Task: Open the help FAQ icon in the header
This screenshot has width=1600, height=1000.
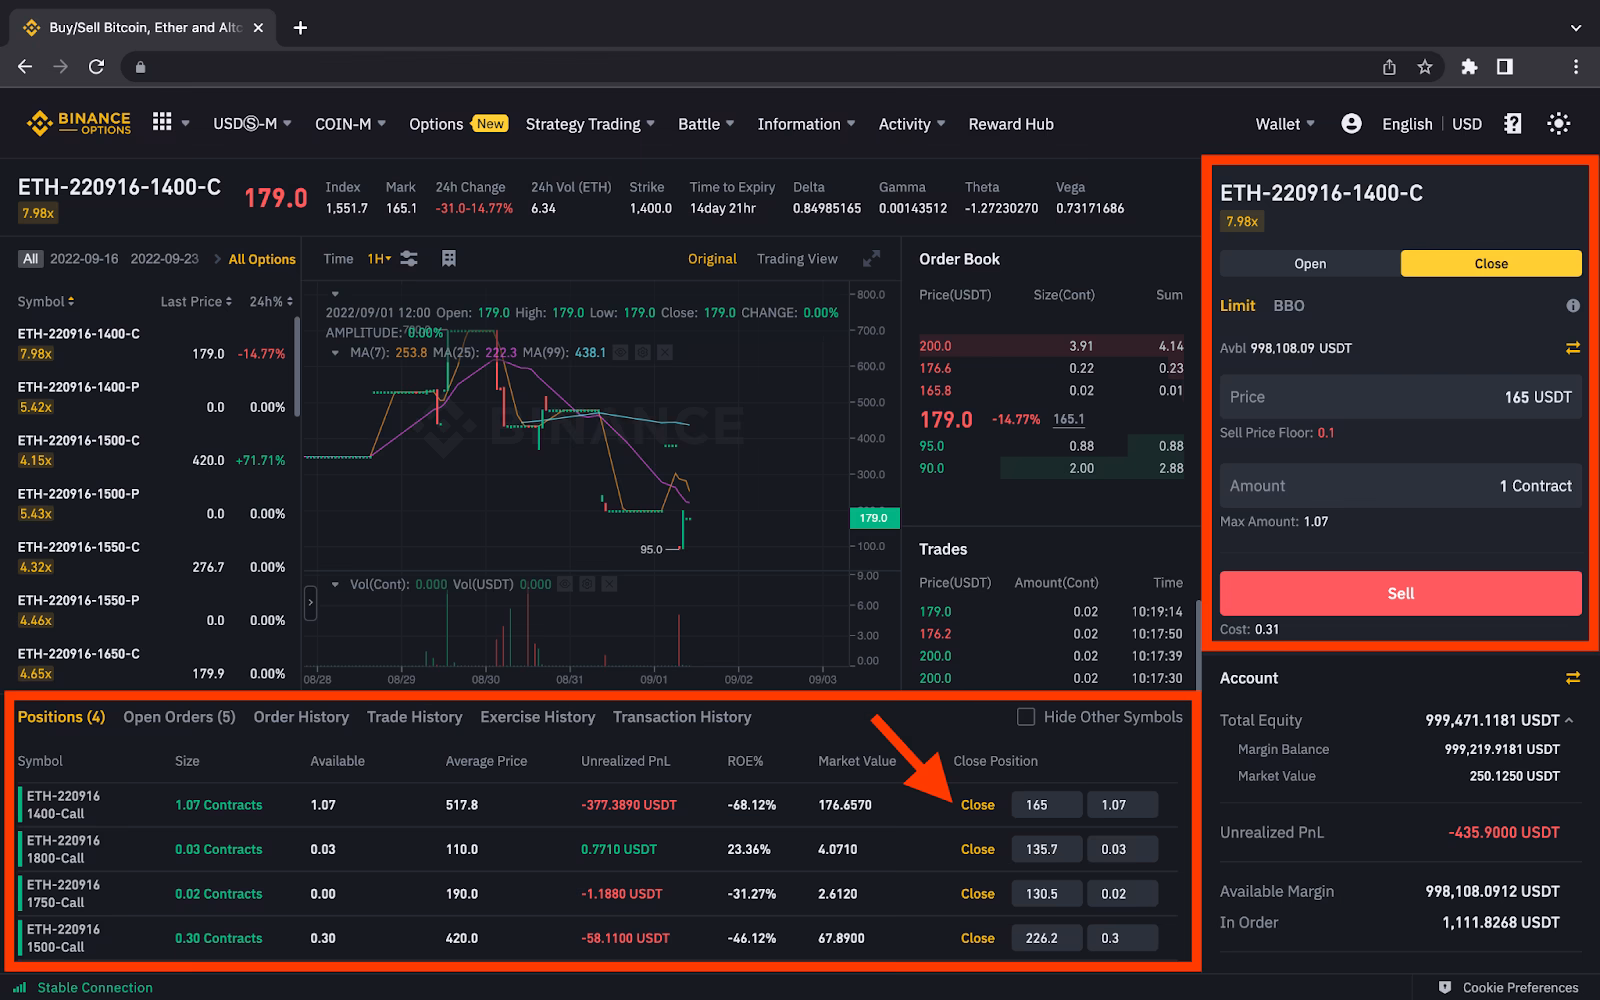Action: [x=1512, y=123]
